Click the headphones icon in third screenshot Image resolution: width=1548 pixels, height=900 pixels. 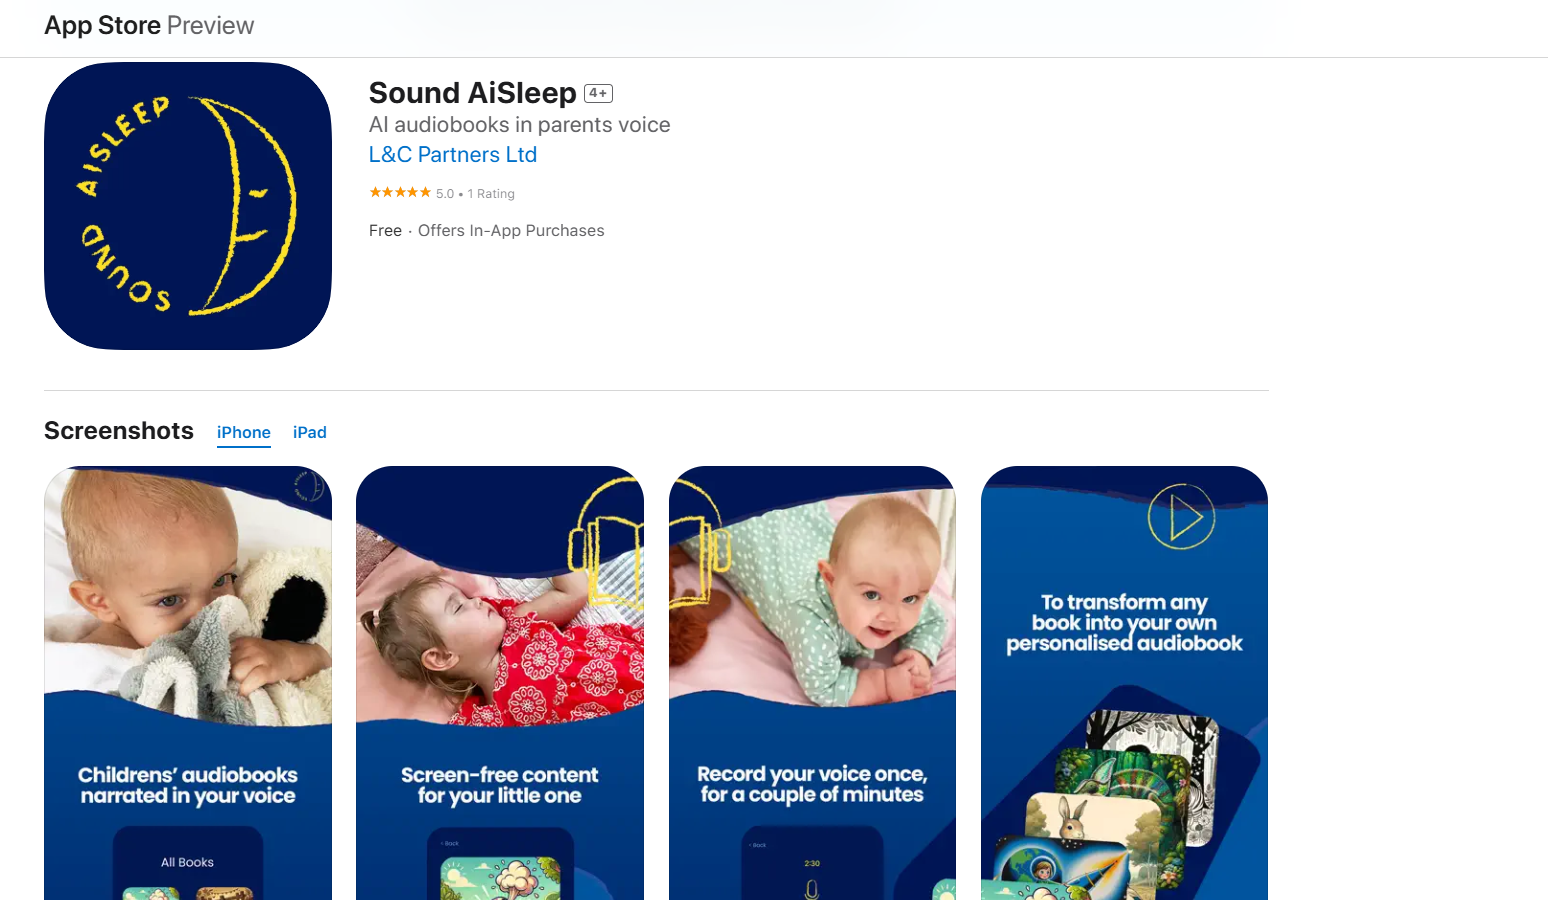coord(700,544)
